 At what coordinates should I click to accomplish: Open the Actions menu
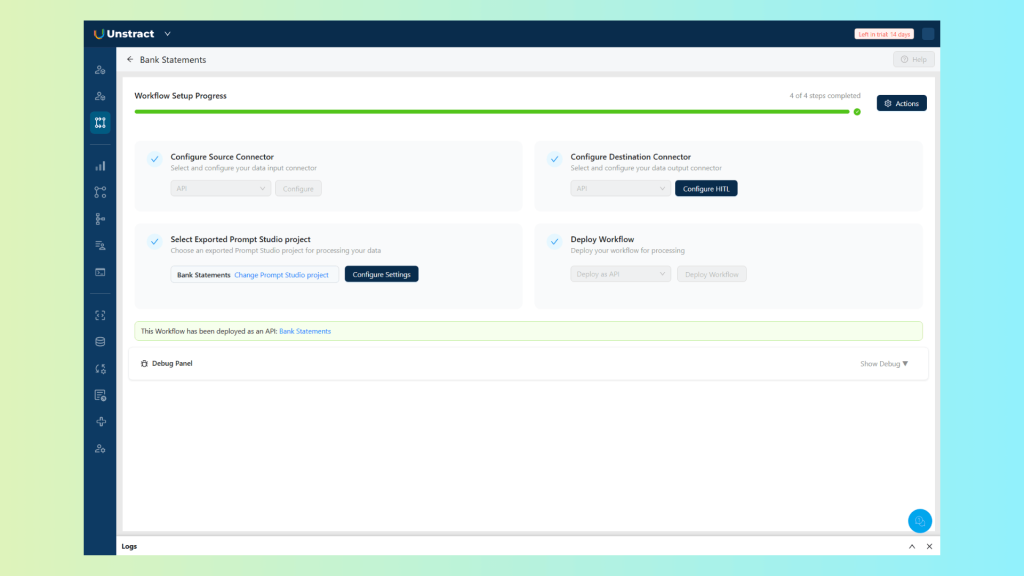click(901, 103)
